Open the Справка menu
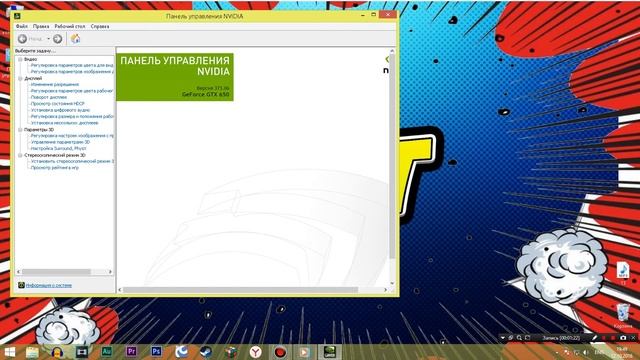The width and height of the screenshot is (640, 360). tap(100, 26)
